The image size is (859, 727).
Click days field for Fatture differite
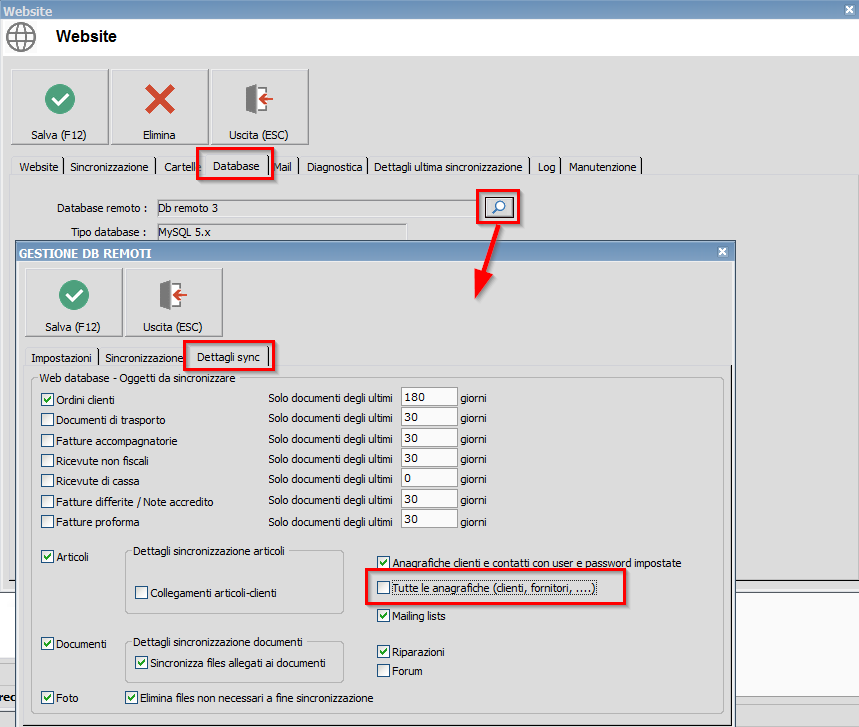429,499
